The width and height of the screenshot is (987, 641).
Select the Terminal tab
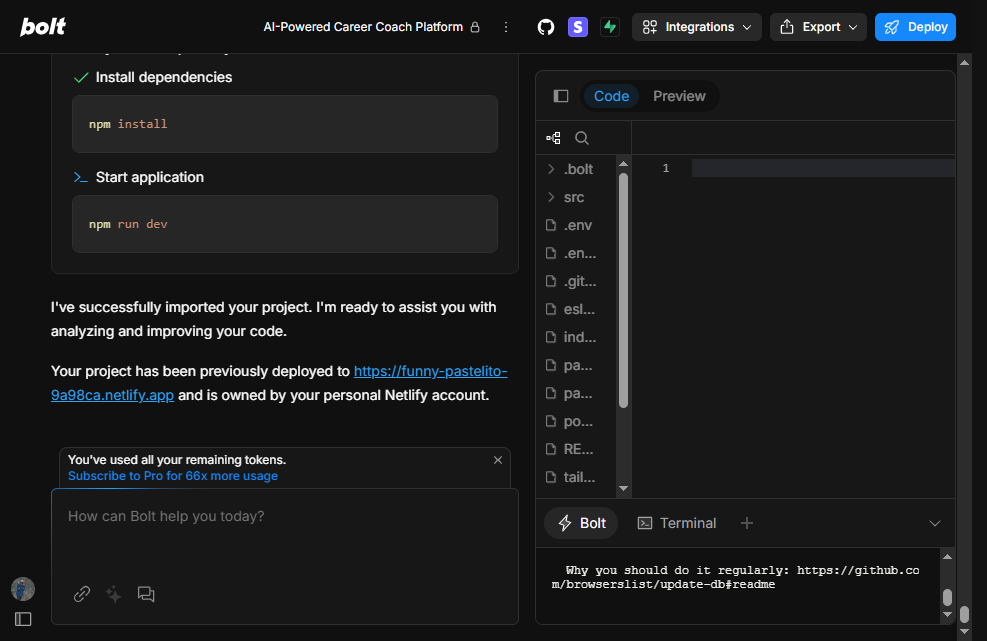coord(677,523)
